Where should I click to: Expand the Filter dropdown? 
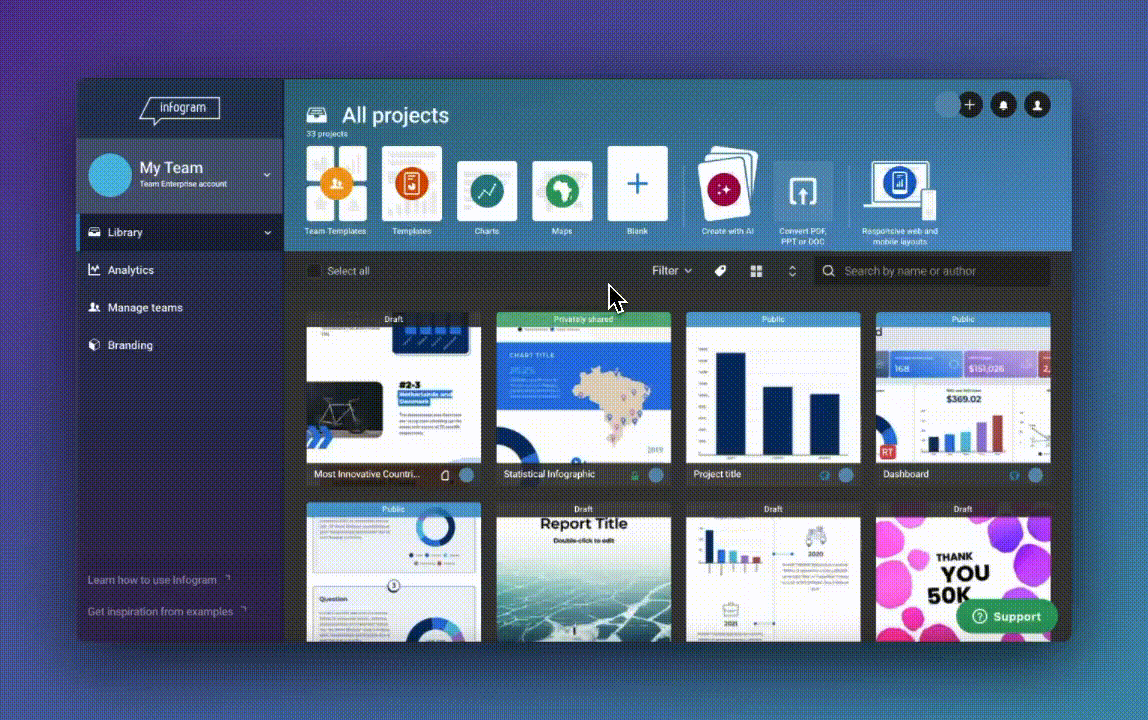[672, 271]
